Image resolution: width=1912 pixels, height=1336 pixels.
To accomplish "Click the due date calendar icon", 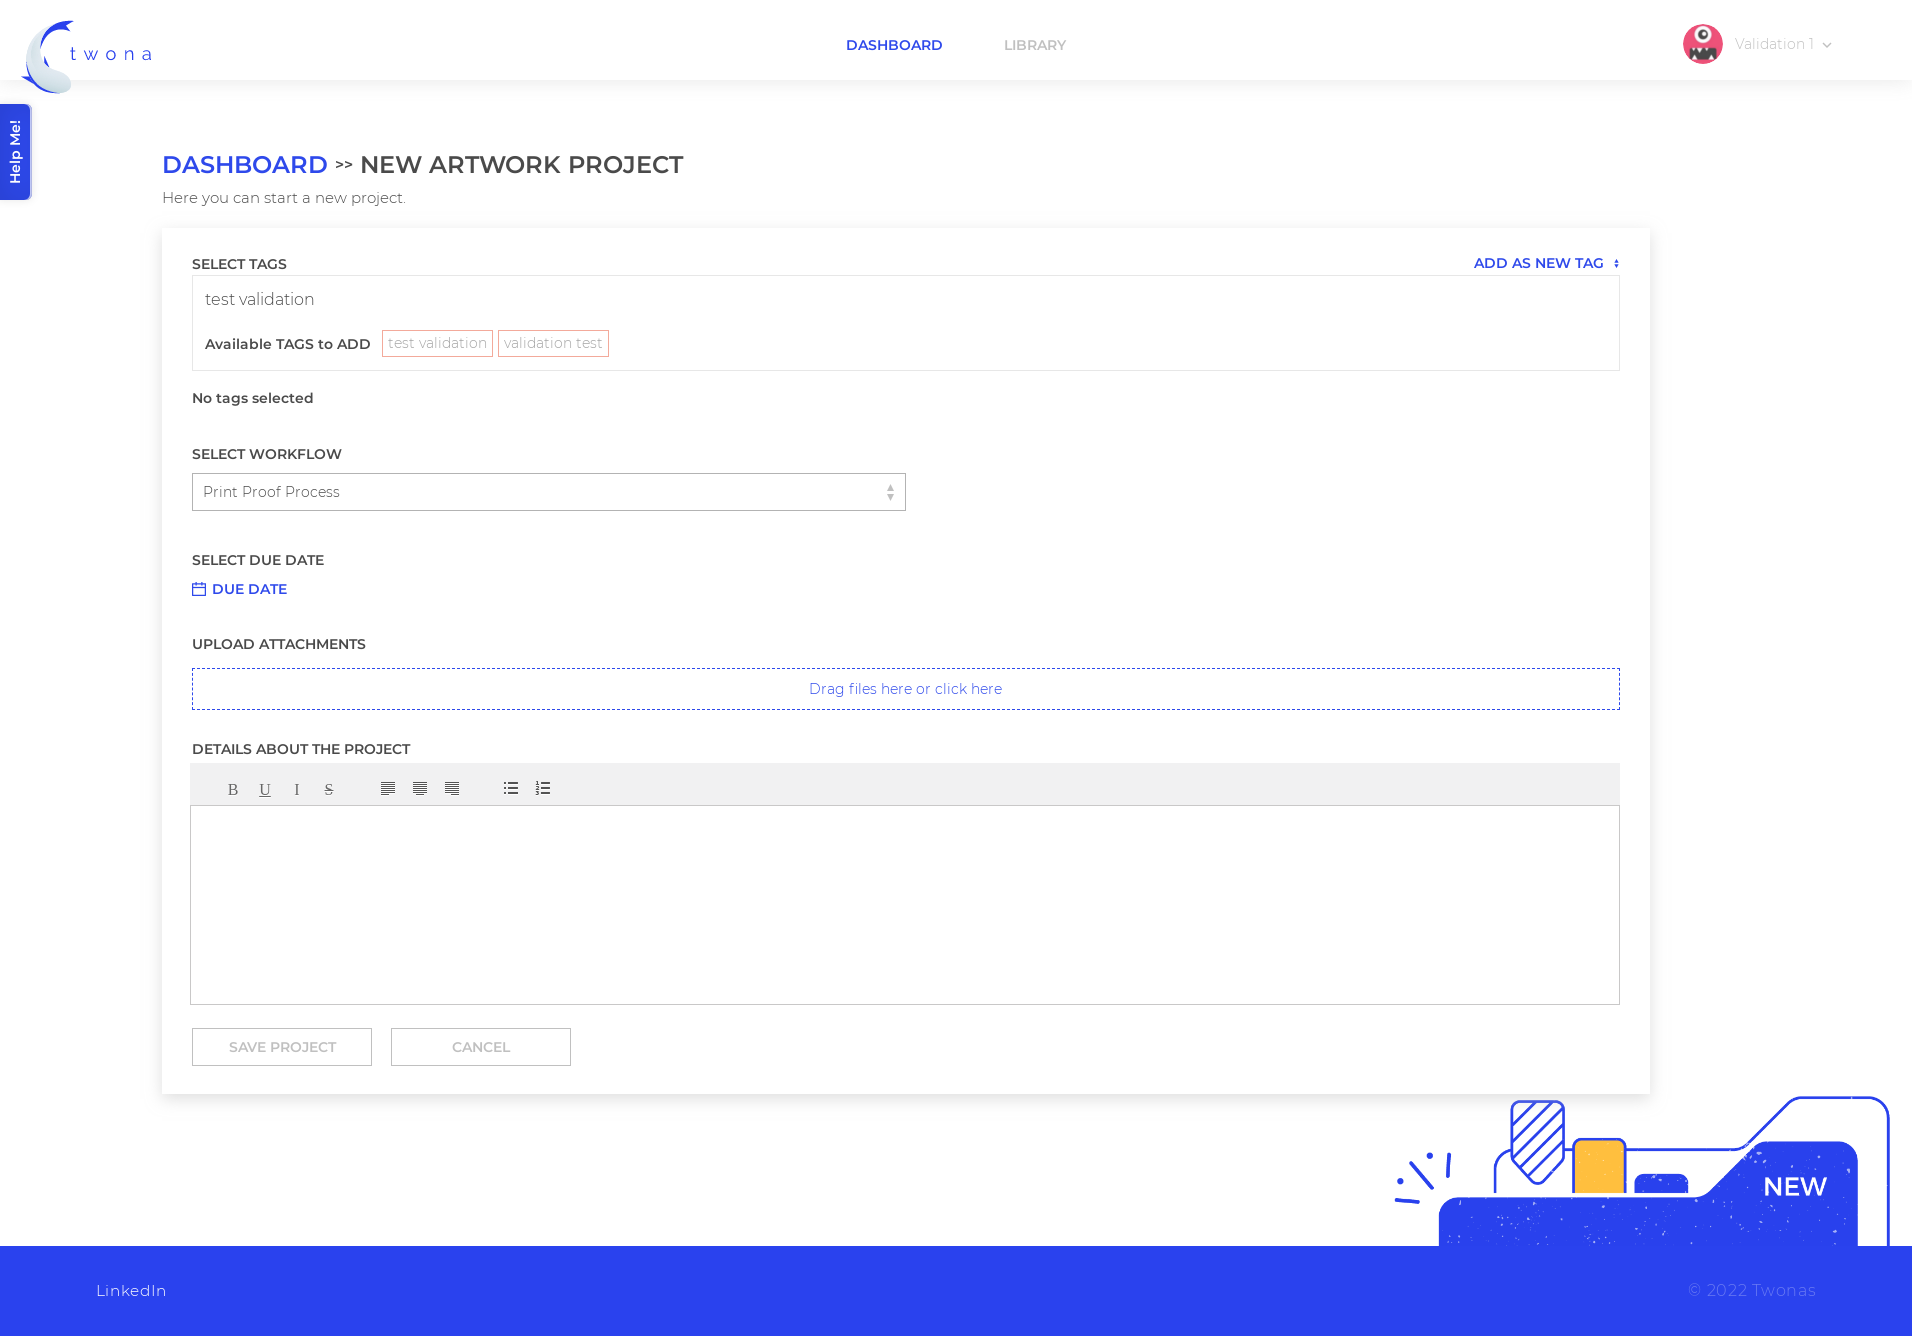I will point(199,589).
